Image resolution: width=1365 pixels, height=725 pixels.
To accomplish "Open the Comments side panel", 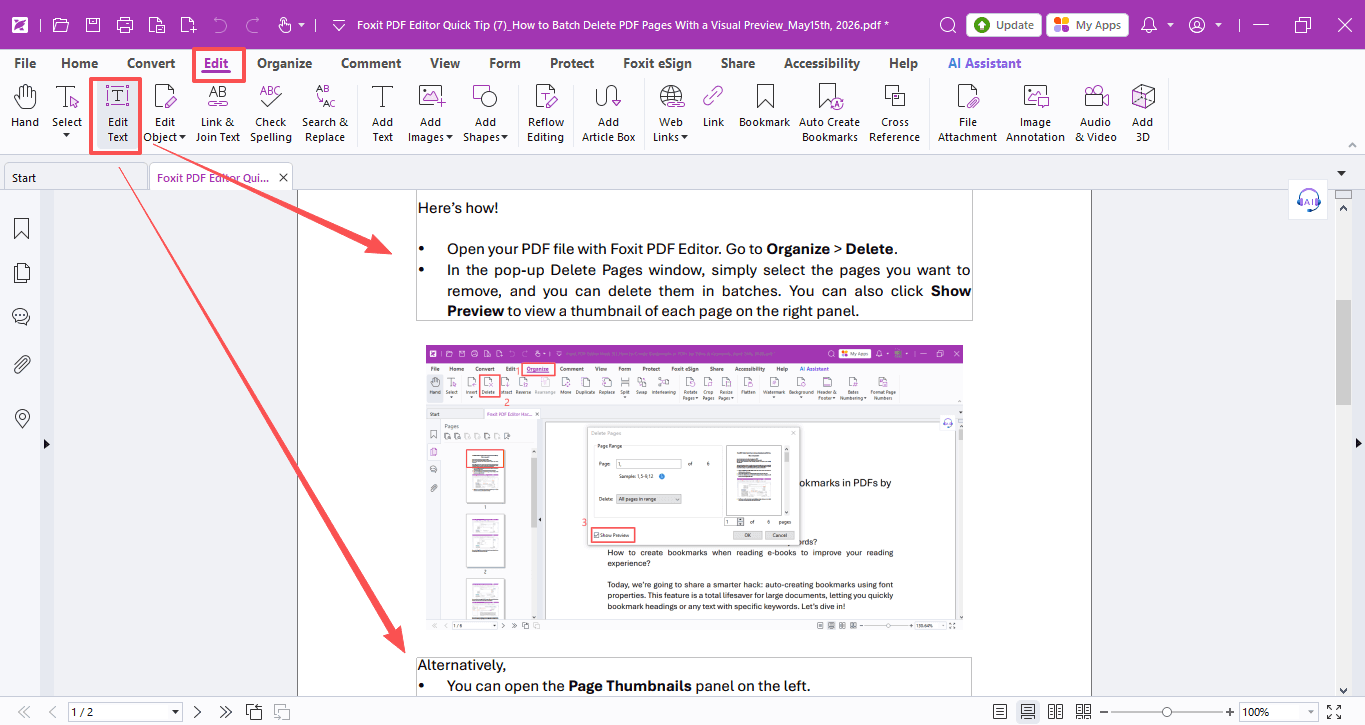I will pos(21,317).
